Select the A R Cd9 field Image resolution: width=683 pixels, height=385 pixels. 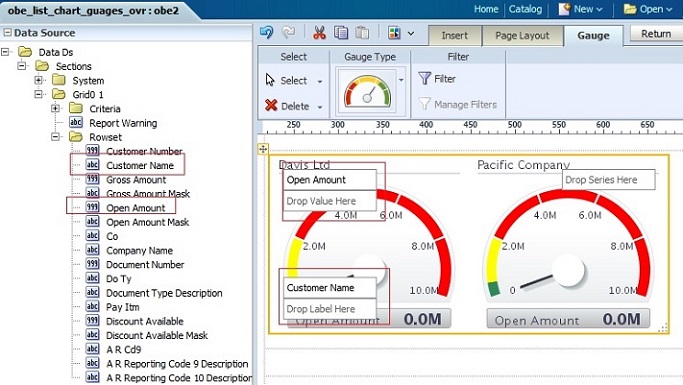(124, 349)
